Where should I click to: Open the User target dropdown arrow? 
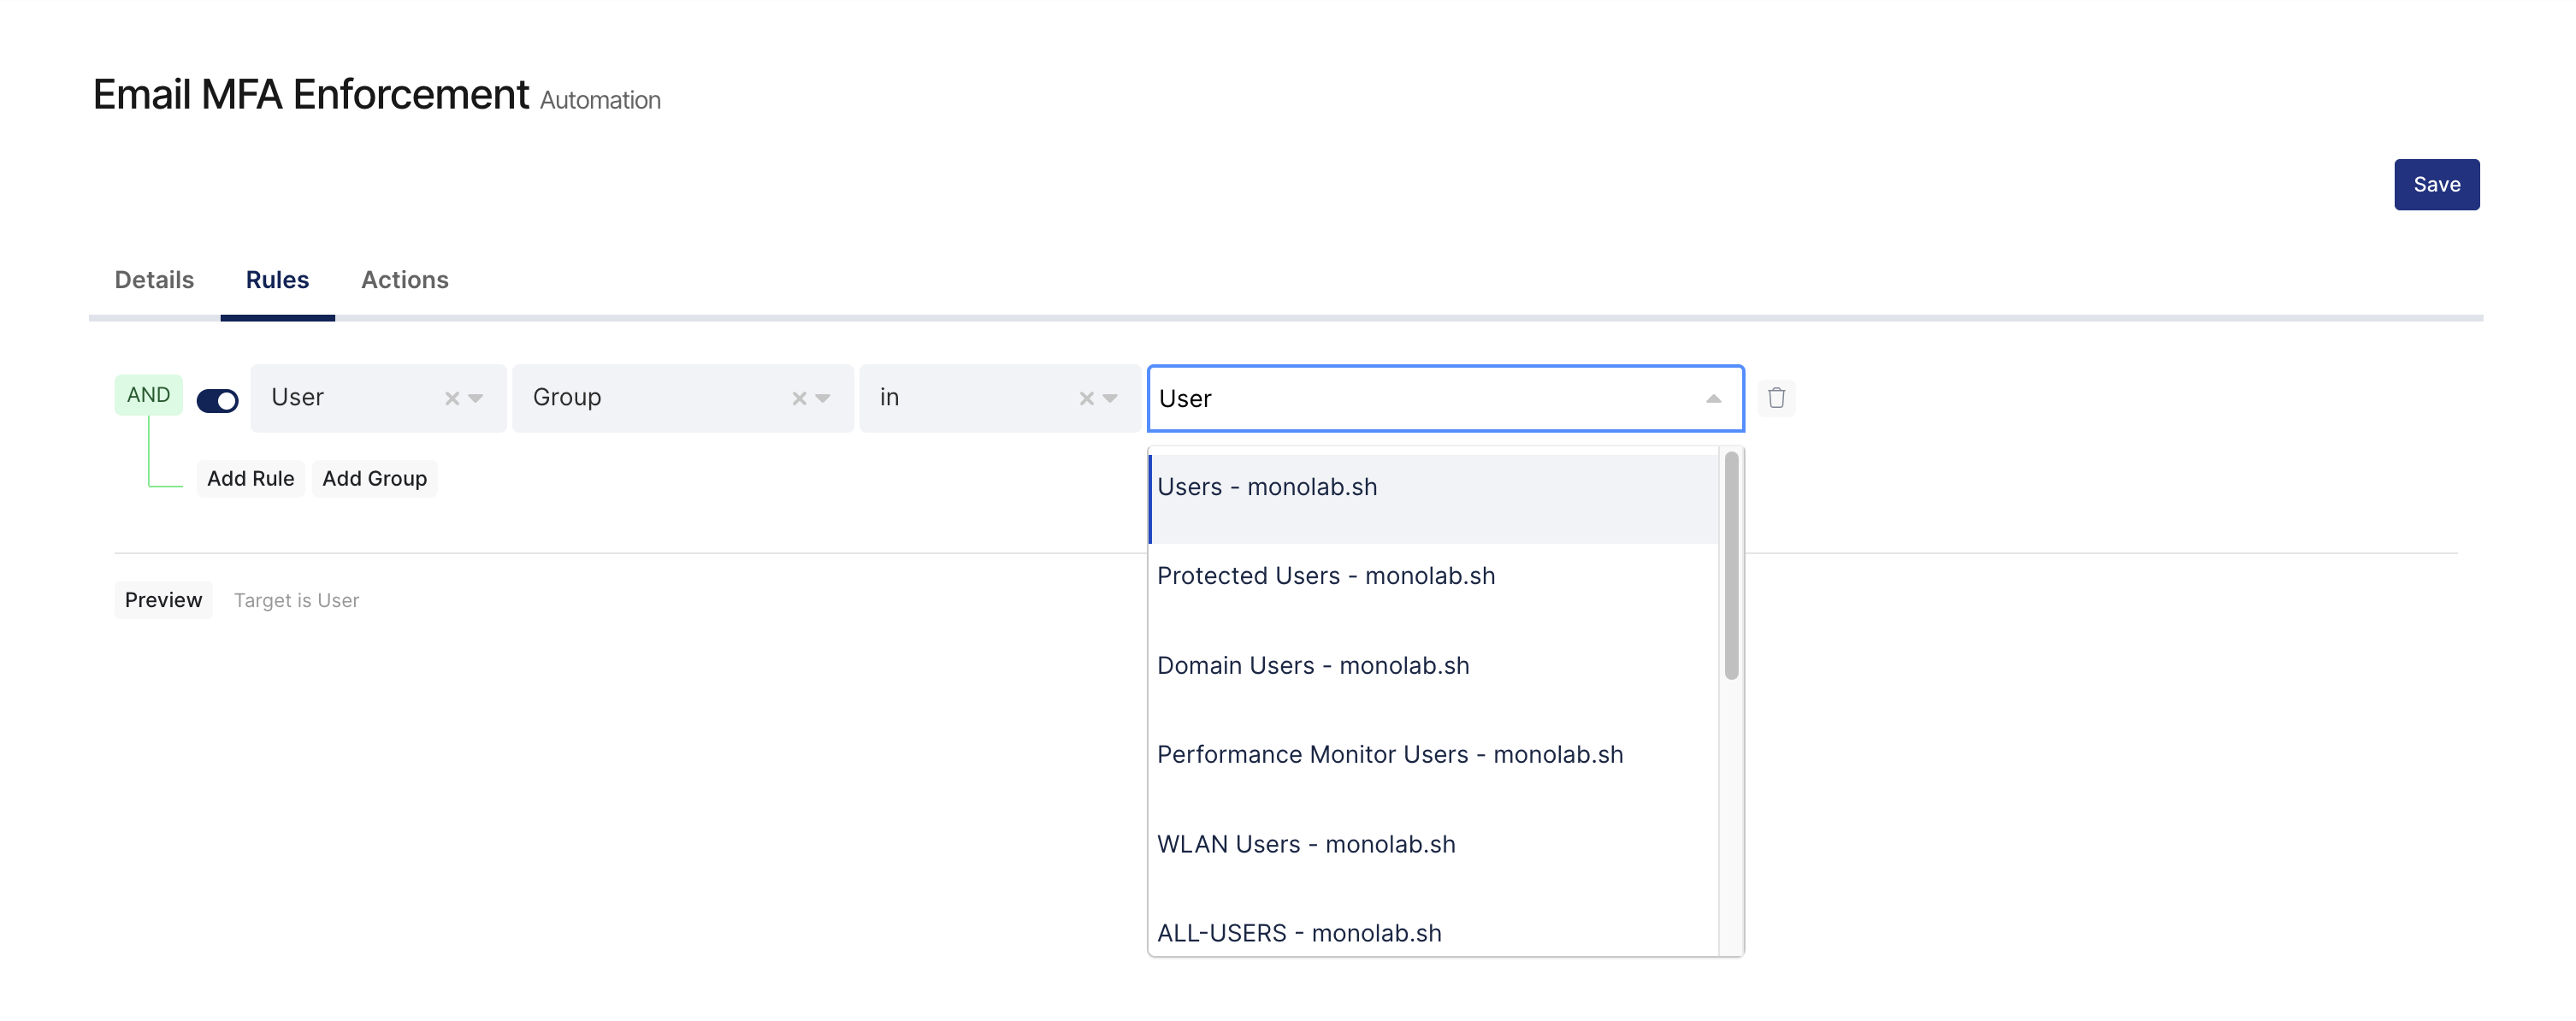[x=476, y=398]
